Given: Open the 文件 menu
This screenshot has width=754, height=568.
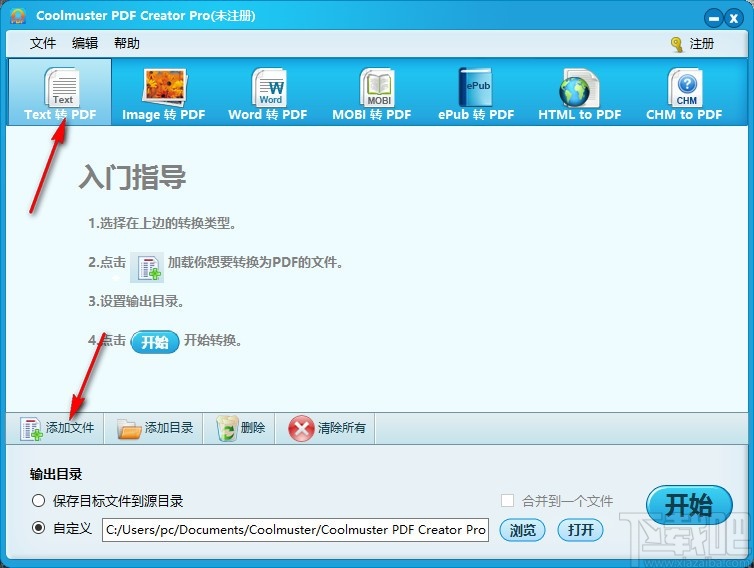Looking at the screenshot, I should [x=43, y=44].
